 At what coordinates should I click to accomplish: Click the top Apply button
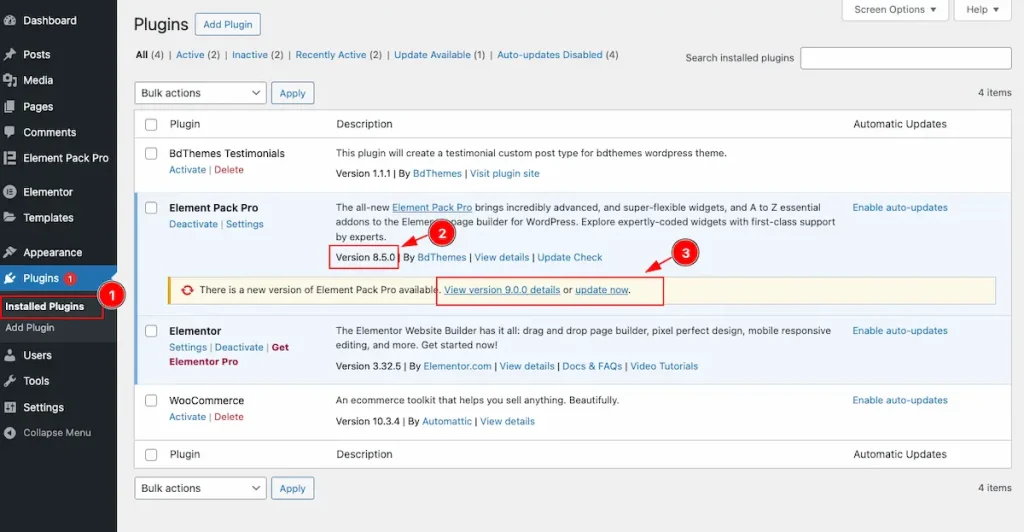tap(293, 93)
